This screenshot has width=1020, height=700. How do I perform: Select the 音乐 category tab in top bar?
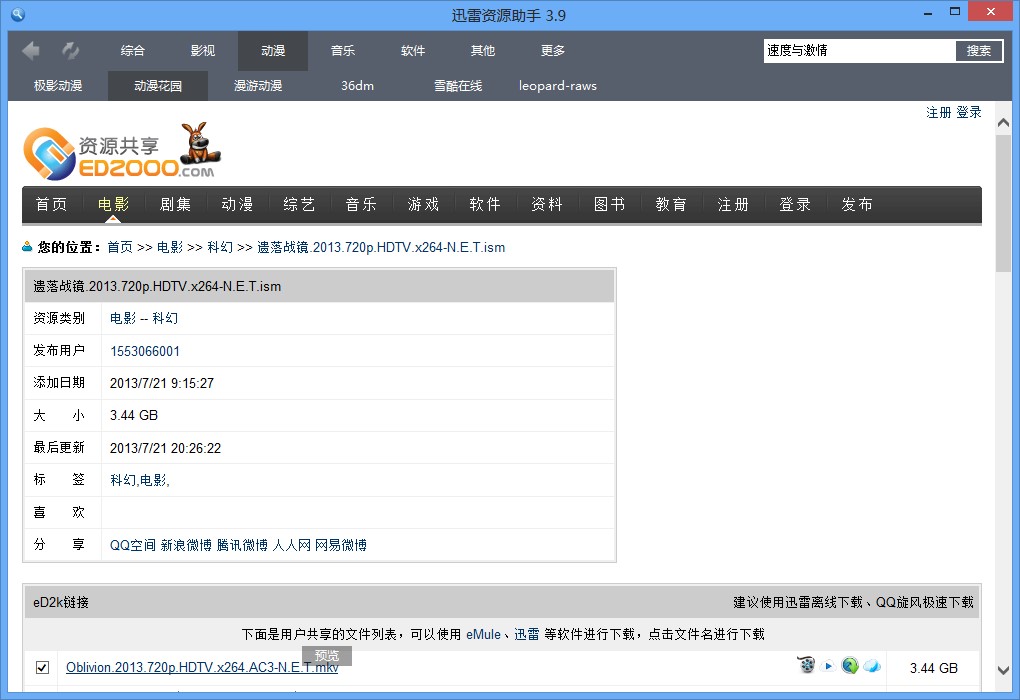pos(343,51)
